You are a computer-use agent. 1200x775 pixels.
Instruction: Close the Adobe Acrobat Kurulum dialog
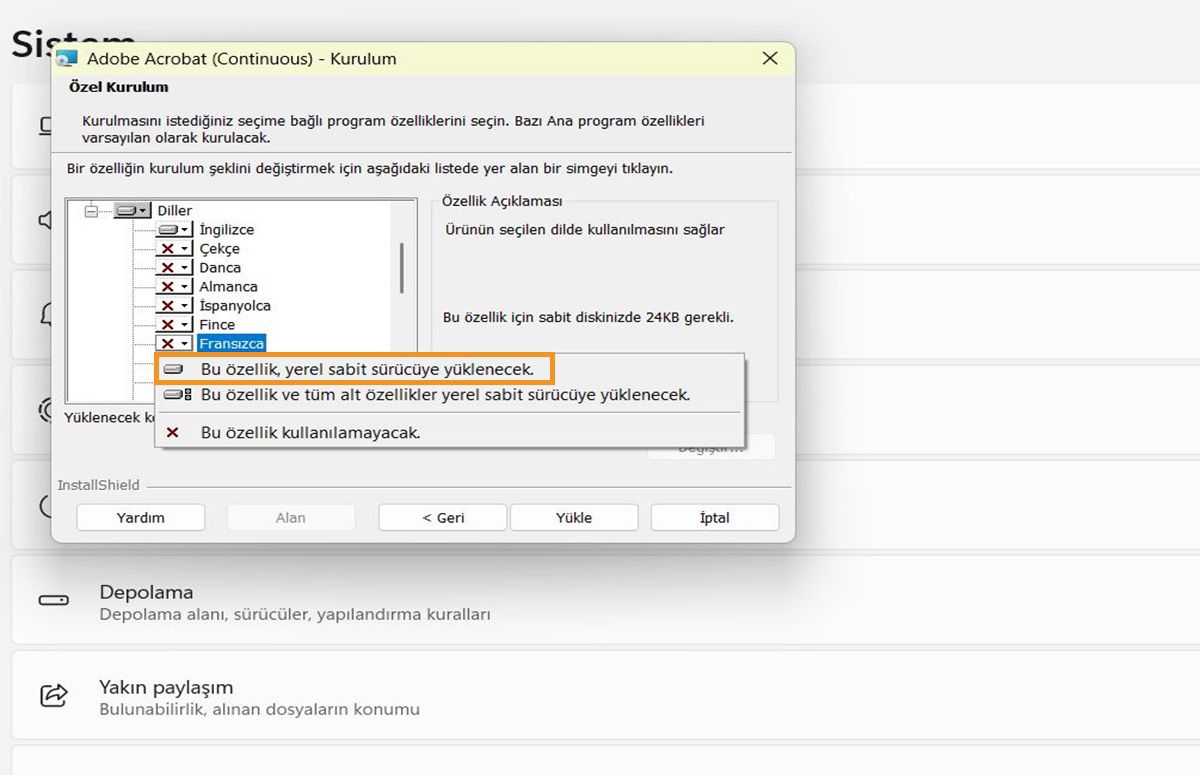click(x=770, y=59)
